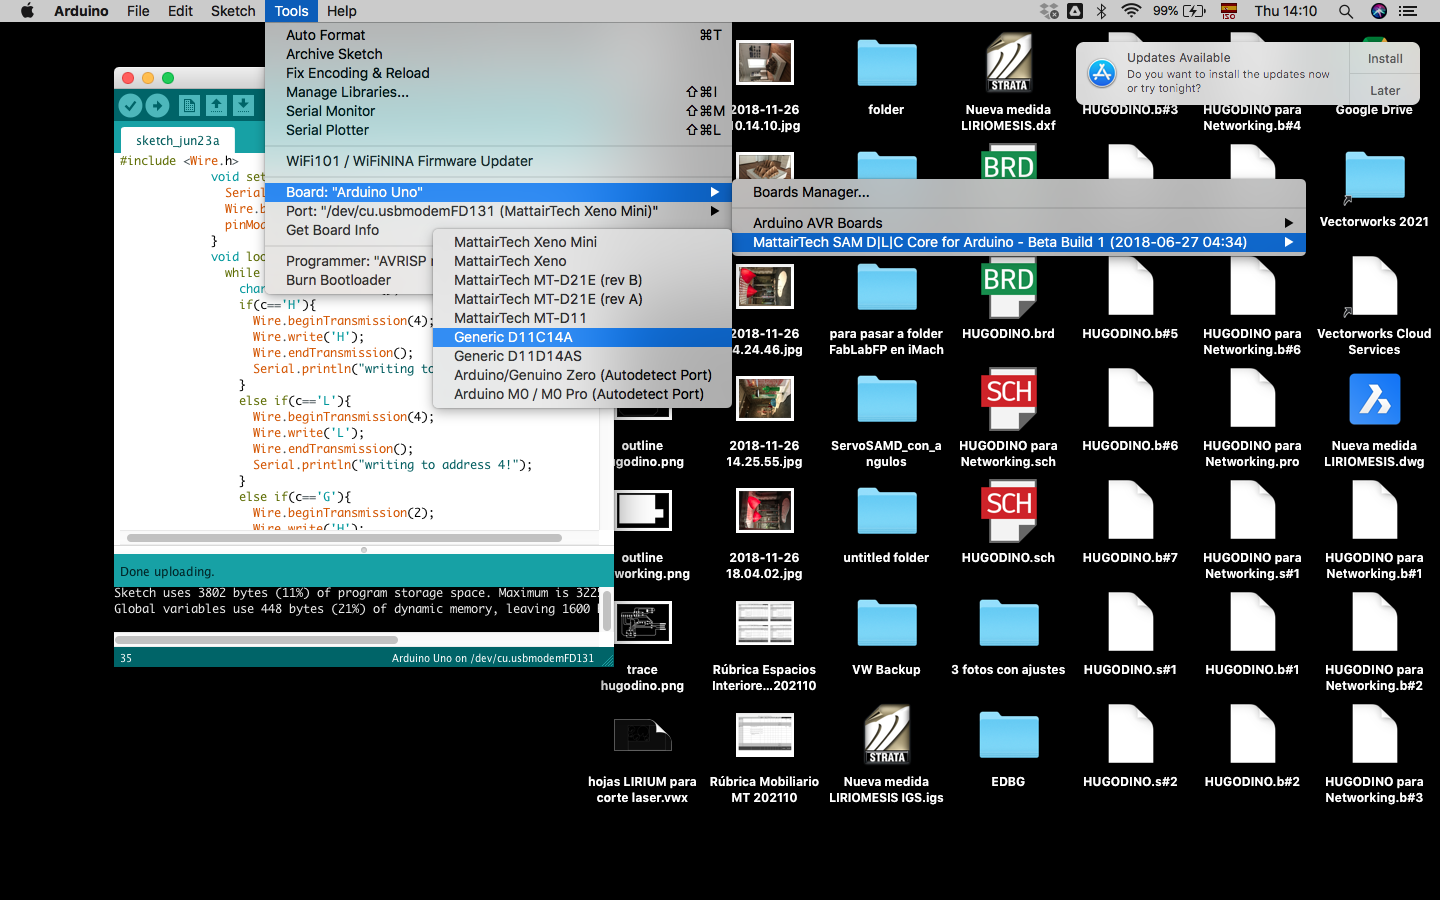This screenshot has width=1440, height=900.
Task: Select the HUGODINO.brd file icon on desktop
Action: coord(1008,288)
